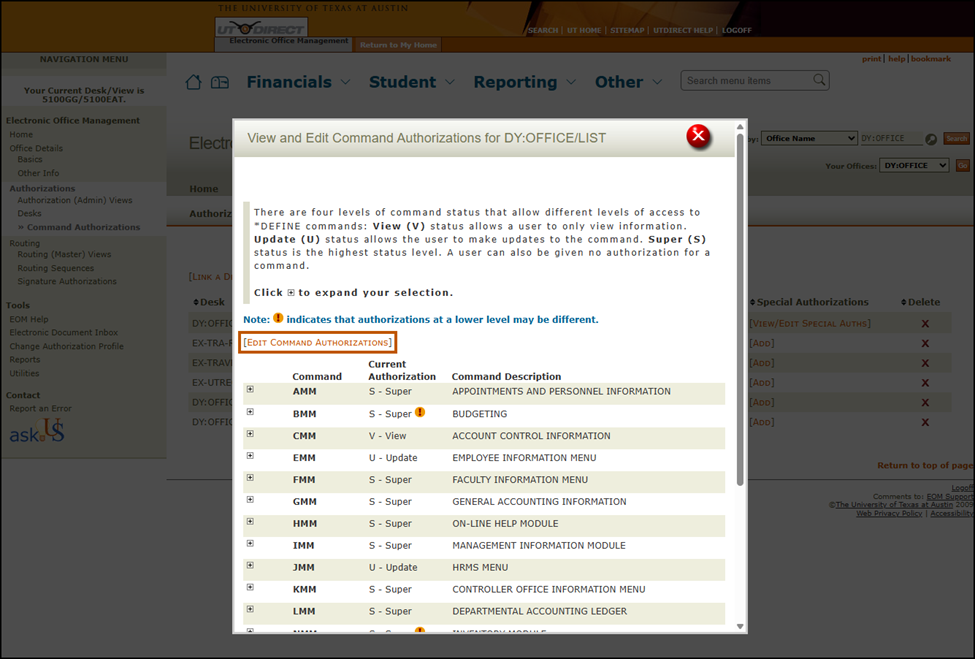Image resolution: width=975 pixels, height=659 pixels.
Task: Click the warning icon beside BMM authorization
Action: coord(420,412)
